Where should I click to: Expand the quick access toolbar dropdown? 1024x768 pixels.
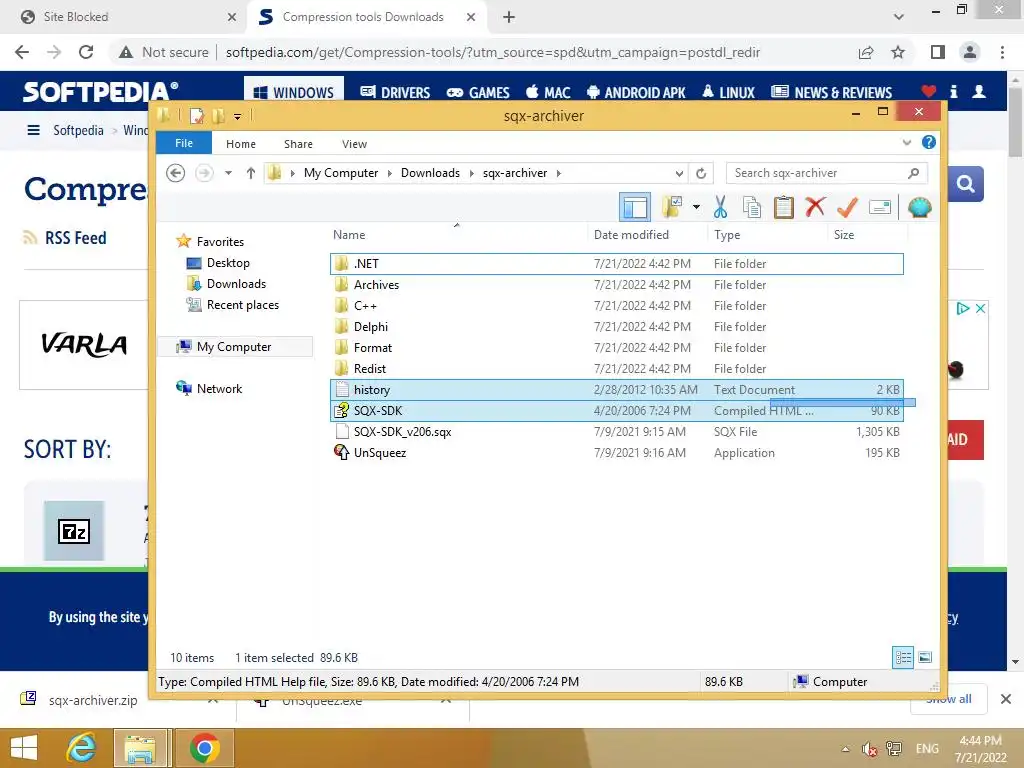(x=237, y=117)
